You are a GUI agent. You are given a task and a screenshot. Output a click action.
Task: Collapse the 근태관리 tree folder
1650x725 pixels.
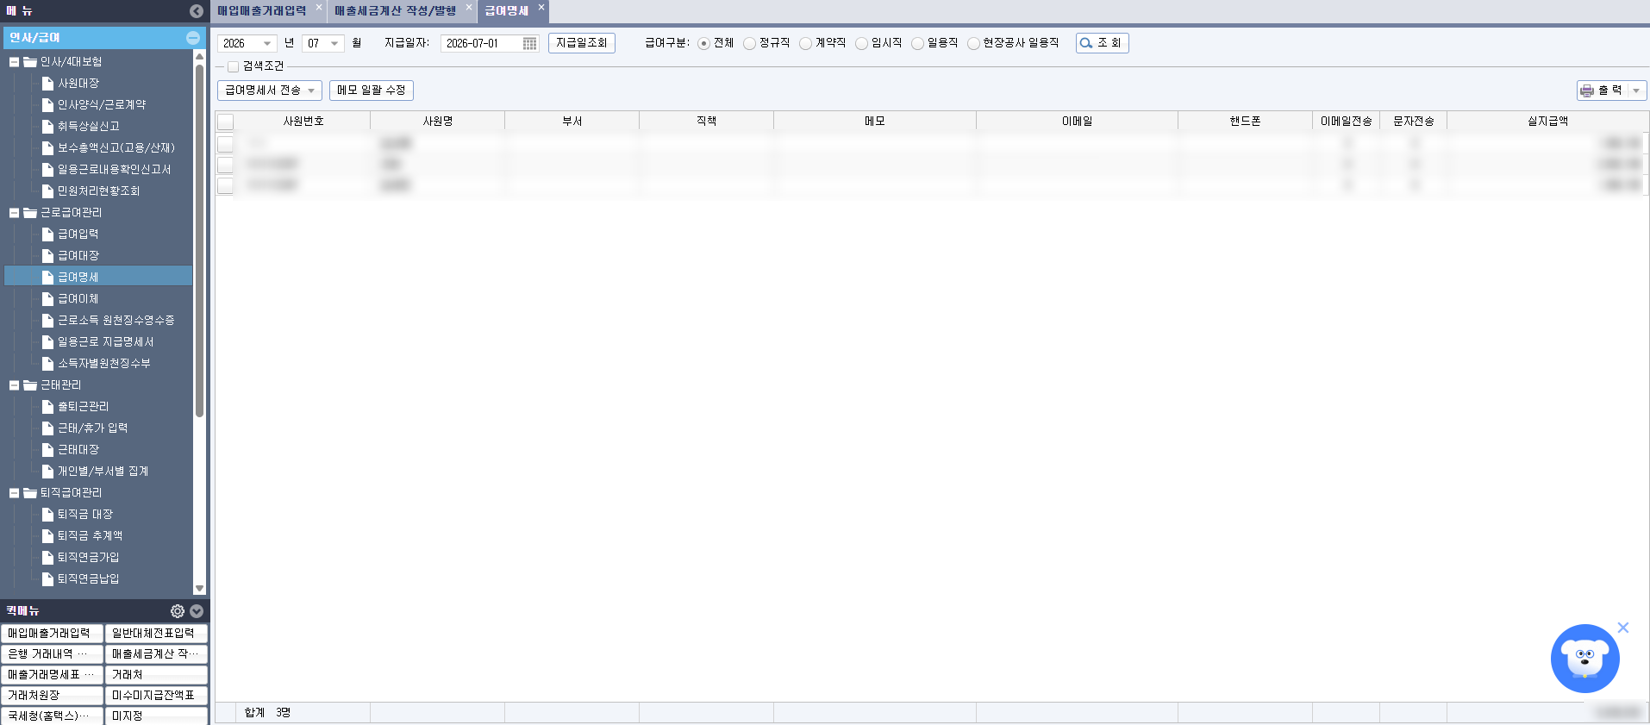click(x=14, y=385)
